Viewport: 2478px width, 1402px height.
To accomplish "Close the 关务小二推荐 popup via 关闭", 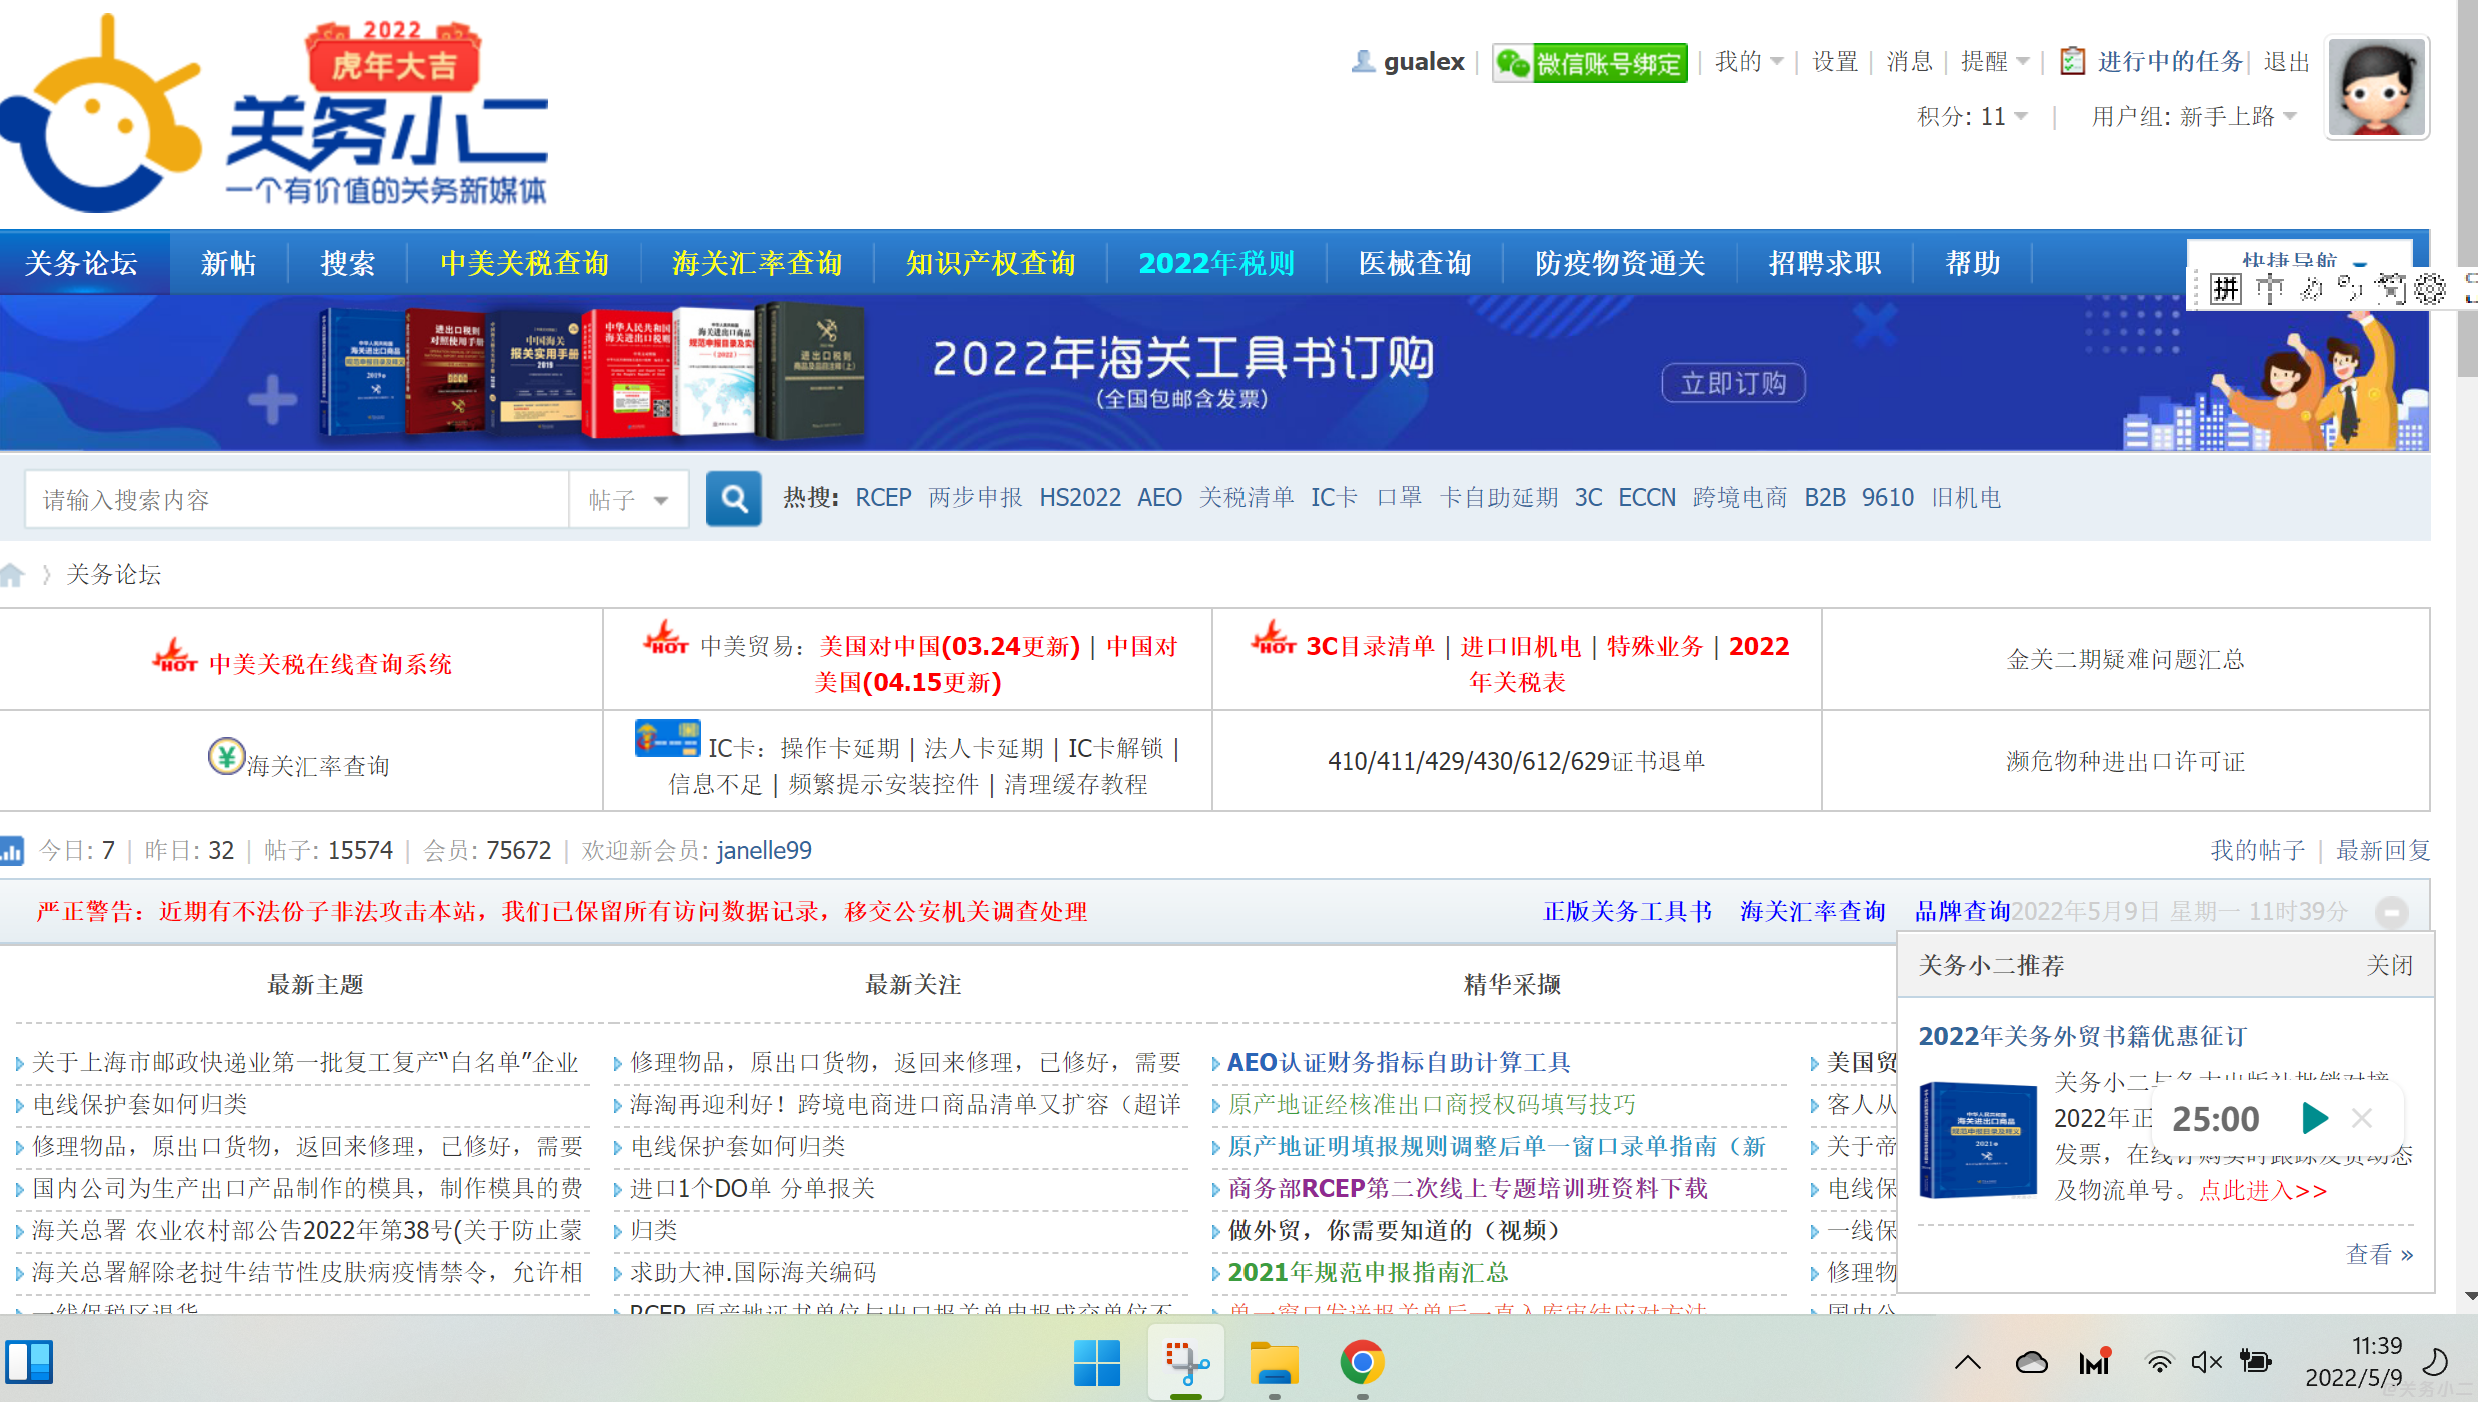I will [x=2389, y=965].
